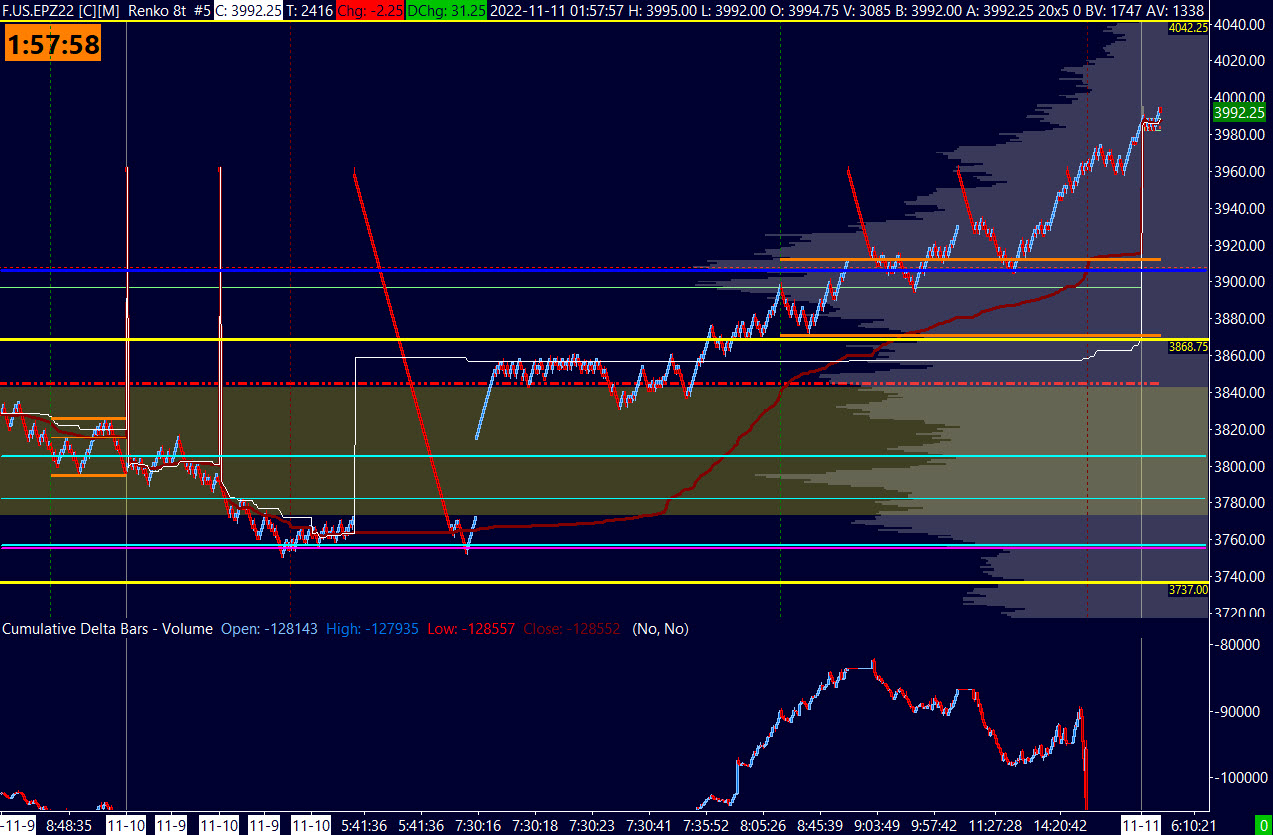Click the red Chg: -2.25 field
Viewport: 1273px width, 835px height.
click(372, 10)
